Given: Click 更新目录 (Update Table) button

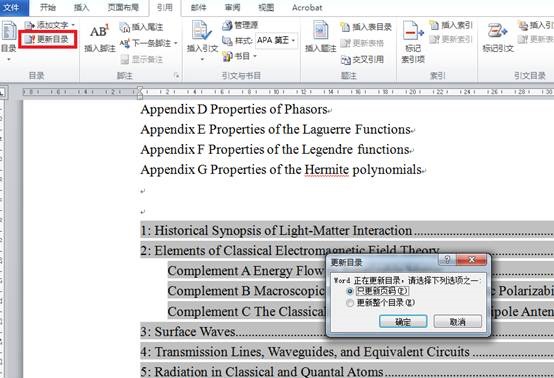Looking at the screenshot, I should tap(48, 39).
